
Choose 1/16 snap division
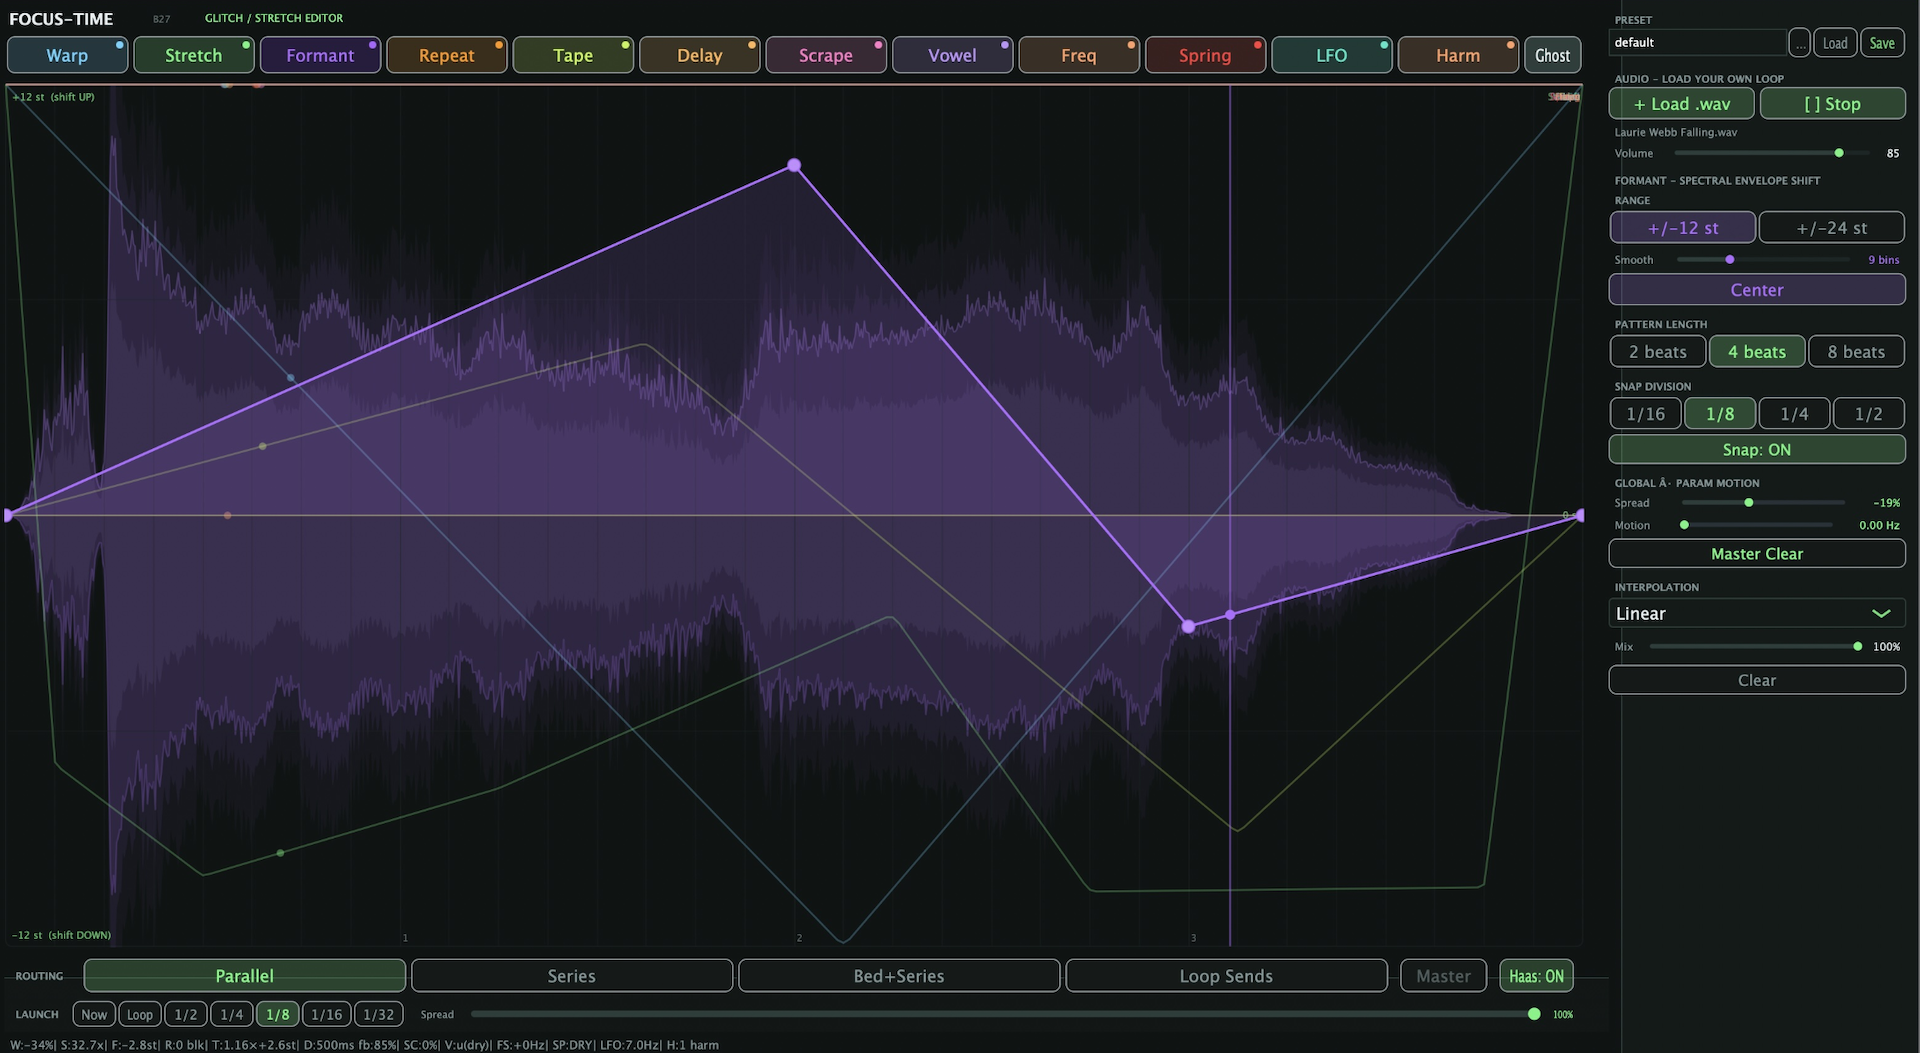(x=1645, y=414)
